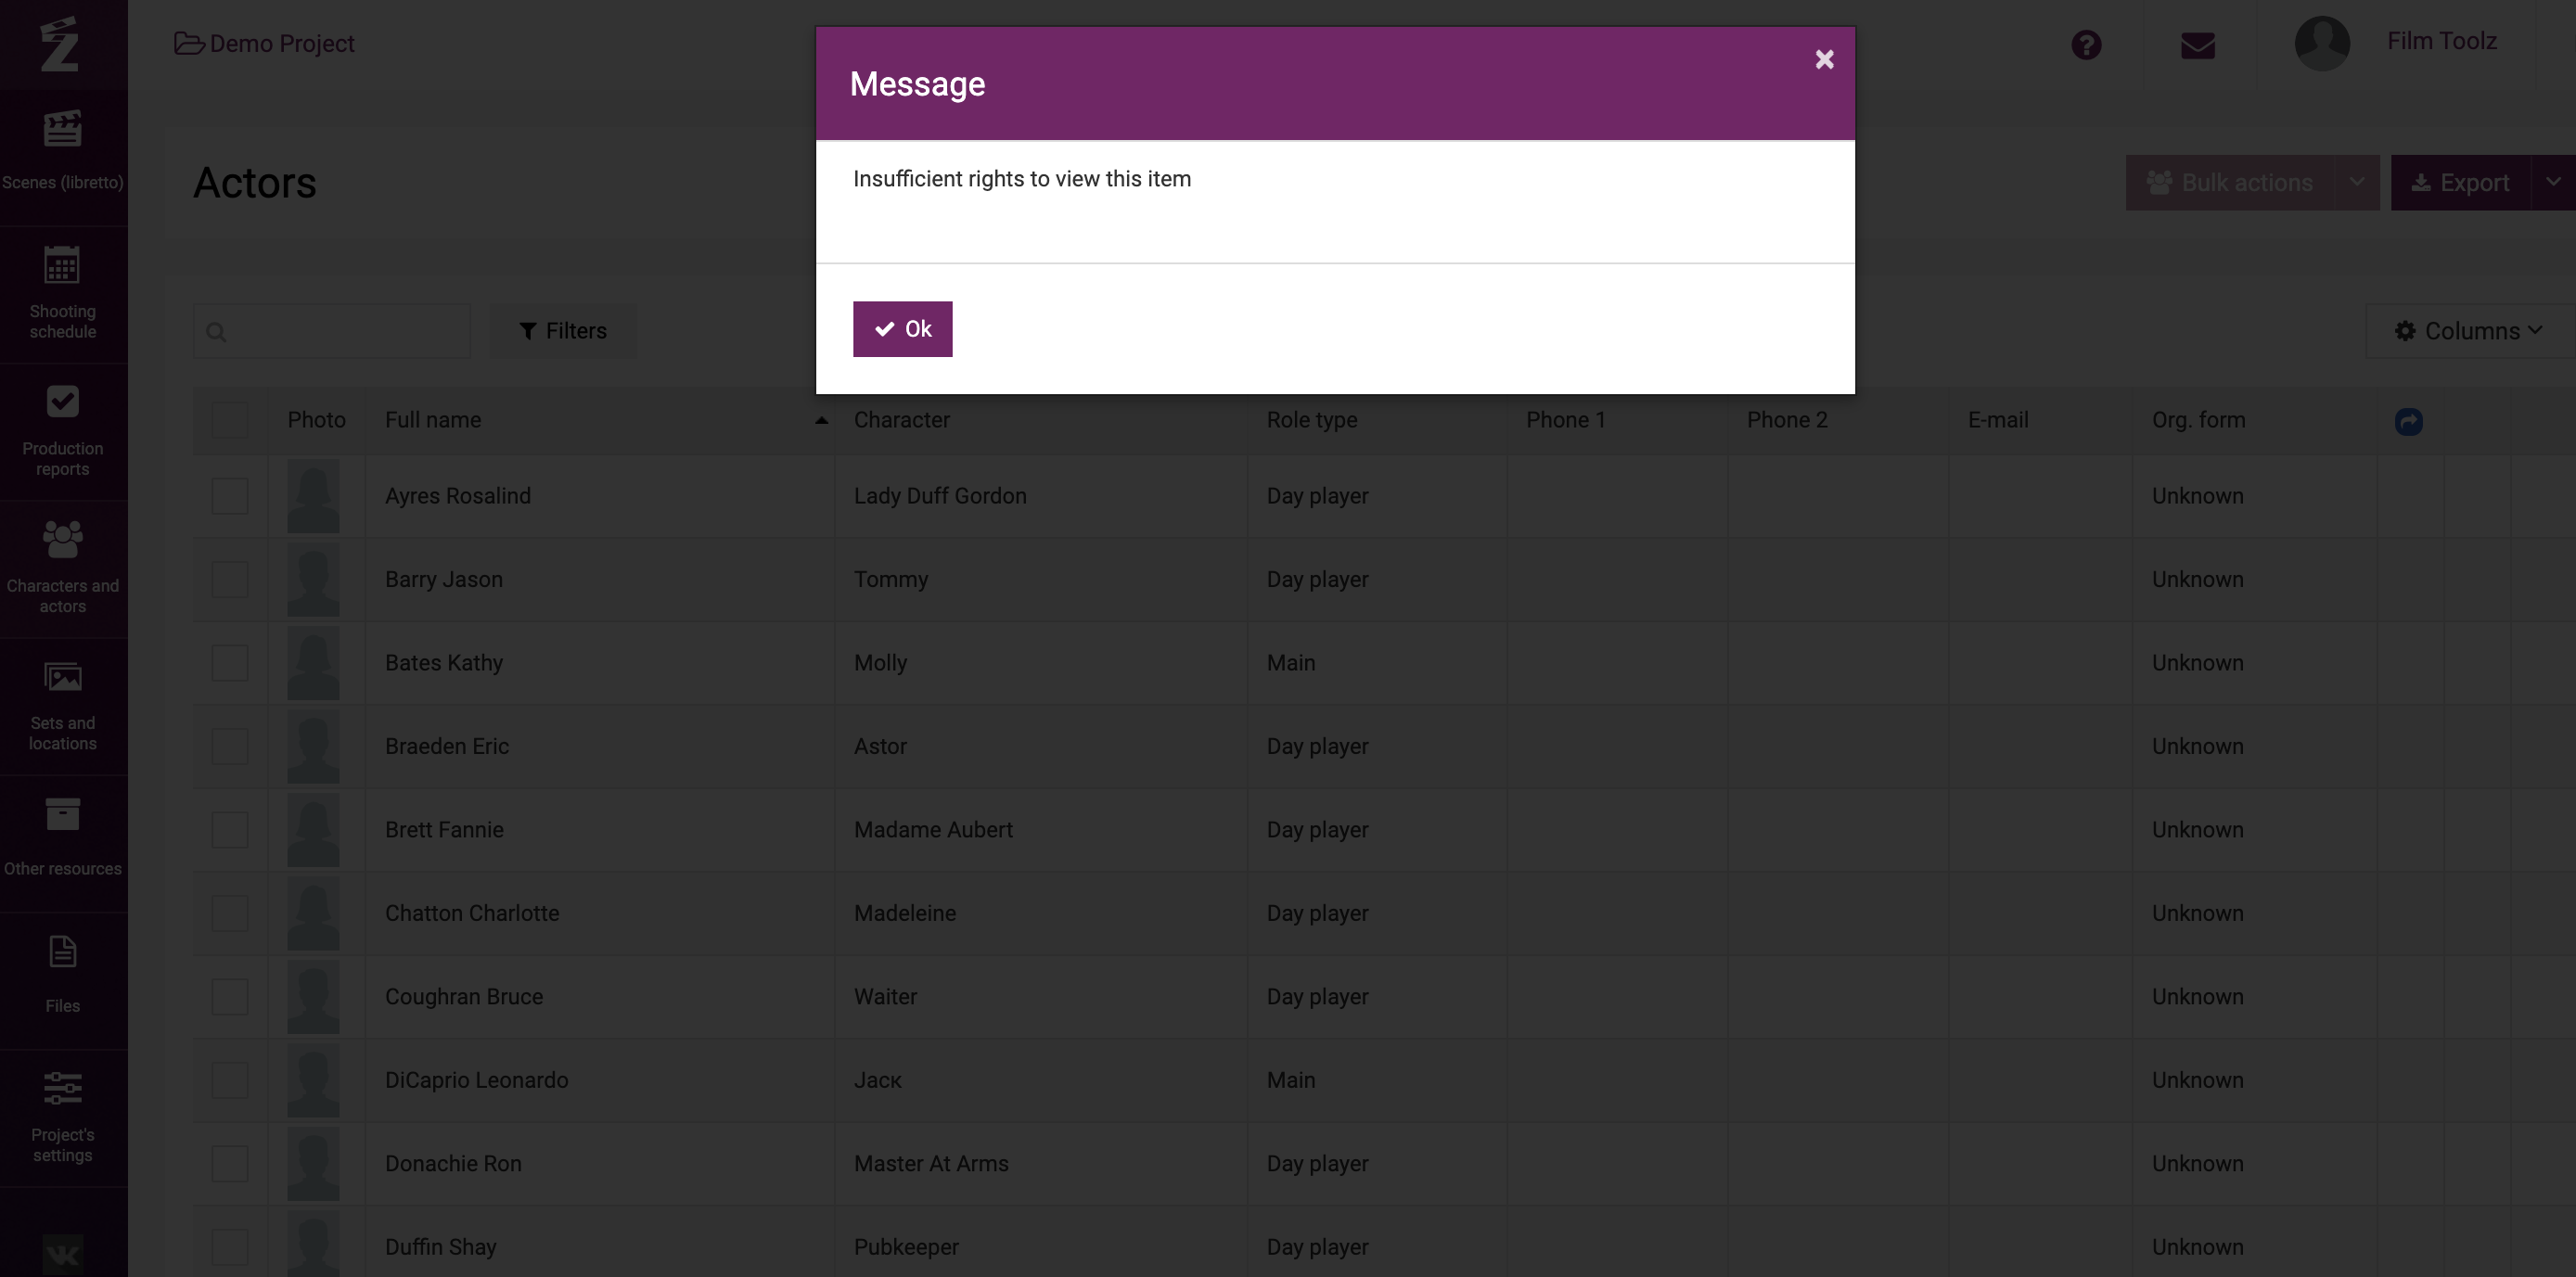Click the Demo Project folder link
The height and width of the screenshot is (1277, 2576).
(x=265, y=44)
